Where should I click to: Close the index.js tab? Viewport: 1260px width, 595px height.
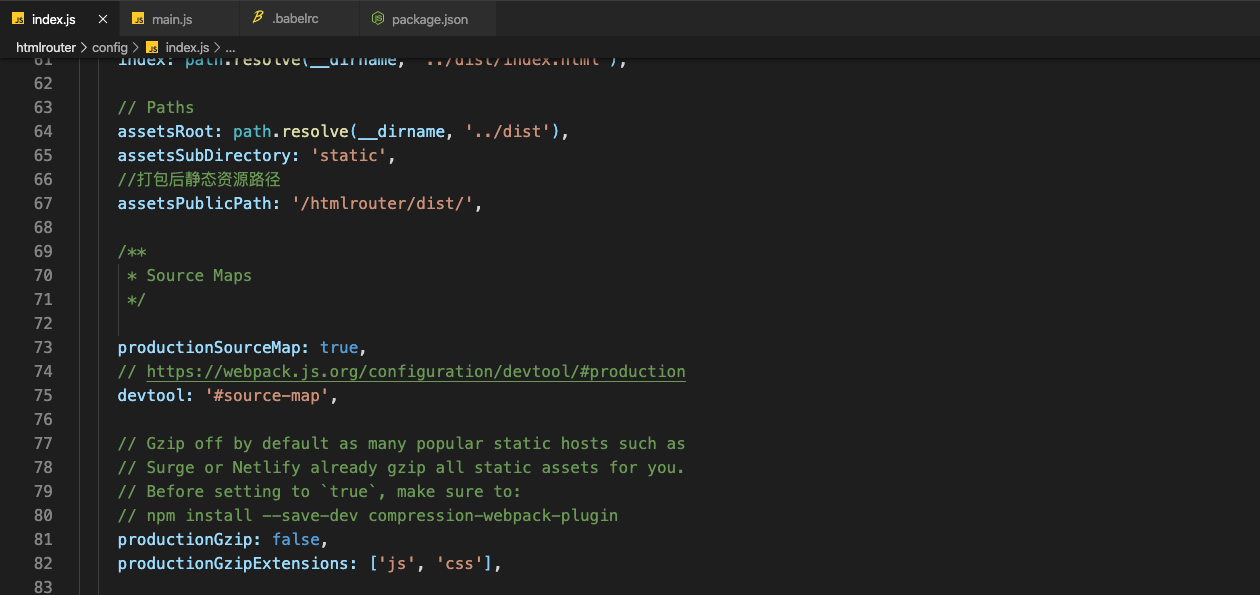(x=102, y=19)
